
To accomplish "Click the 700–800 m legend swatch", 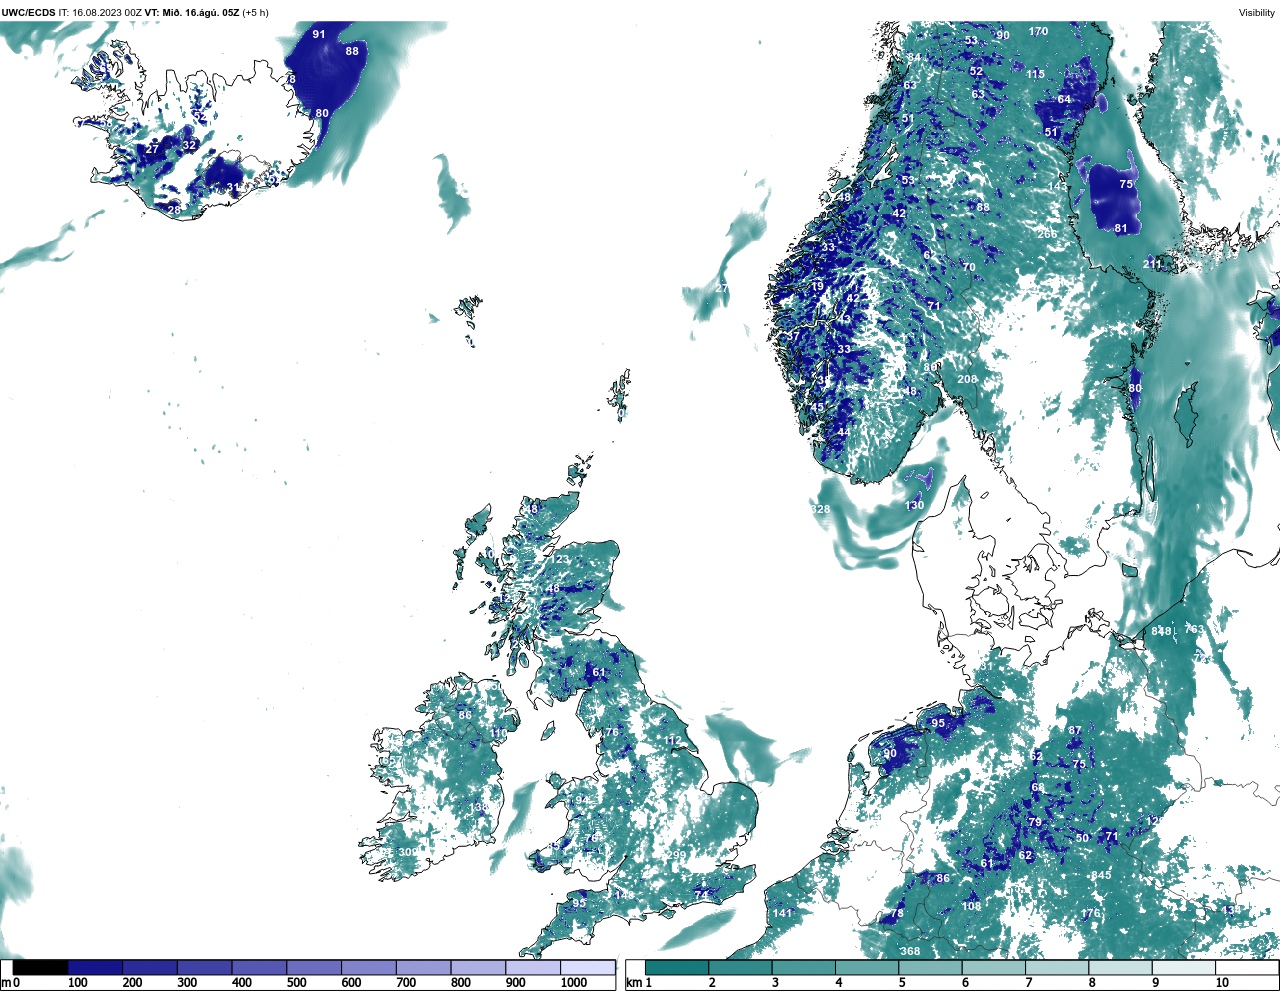I will [x=423, y=968].
